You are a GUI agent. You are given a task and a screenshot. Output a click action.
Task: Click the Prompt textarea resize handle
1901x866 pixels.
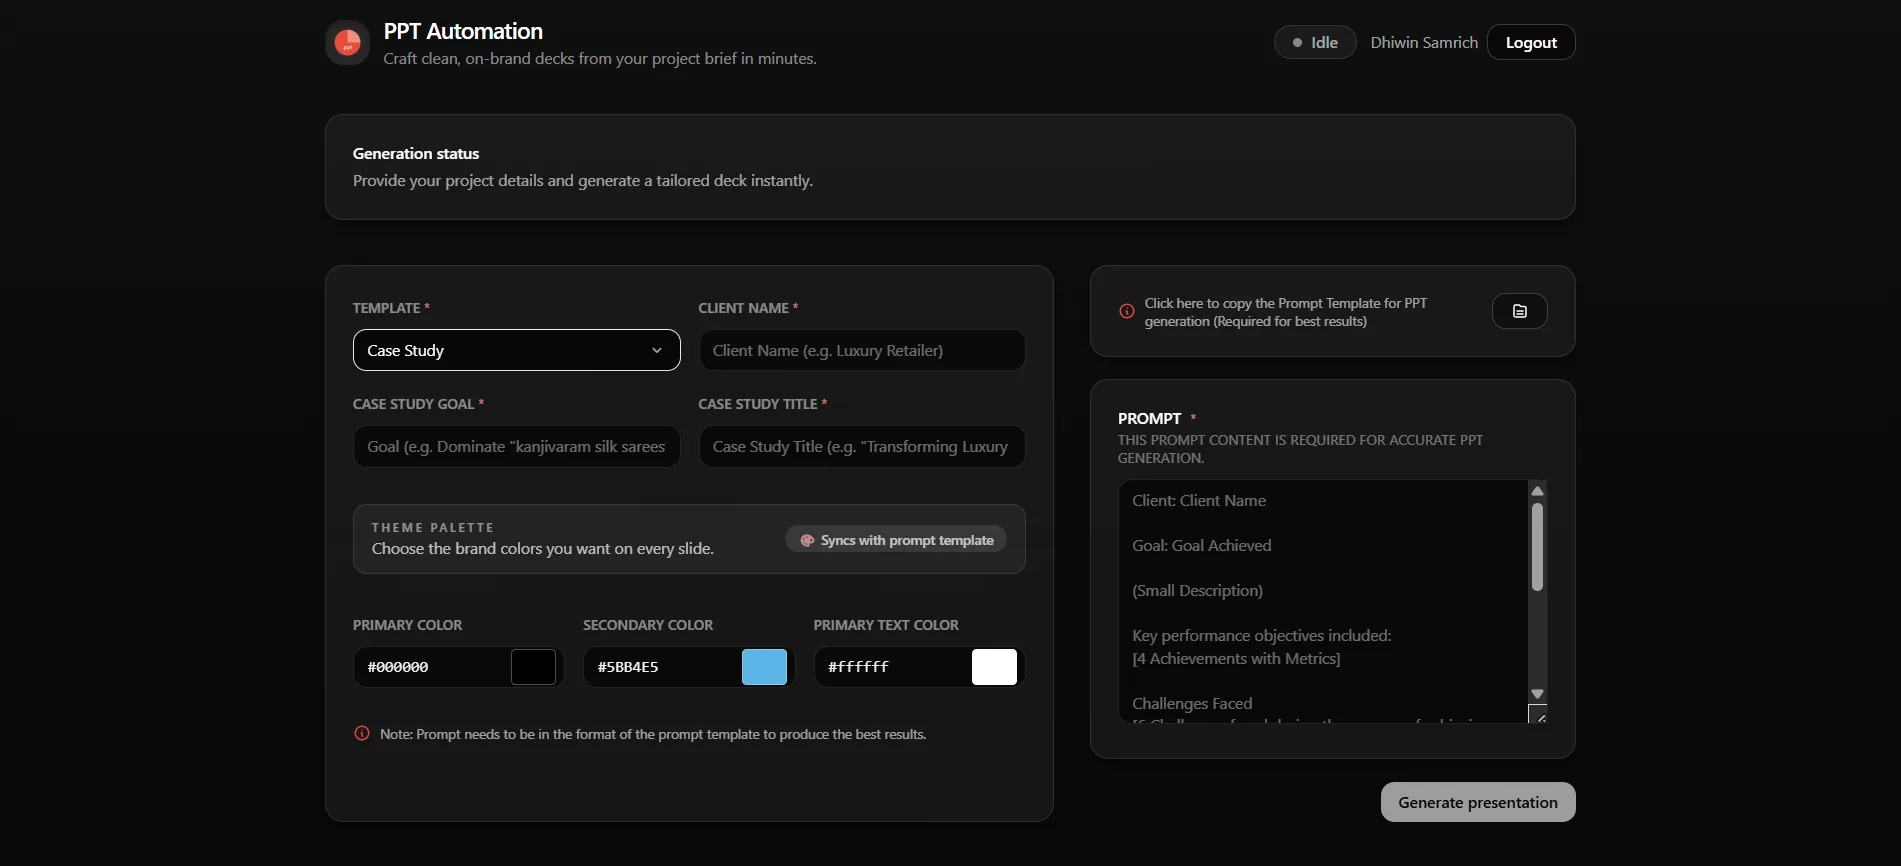(1539, 715)
